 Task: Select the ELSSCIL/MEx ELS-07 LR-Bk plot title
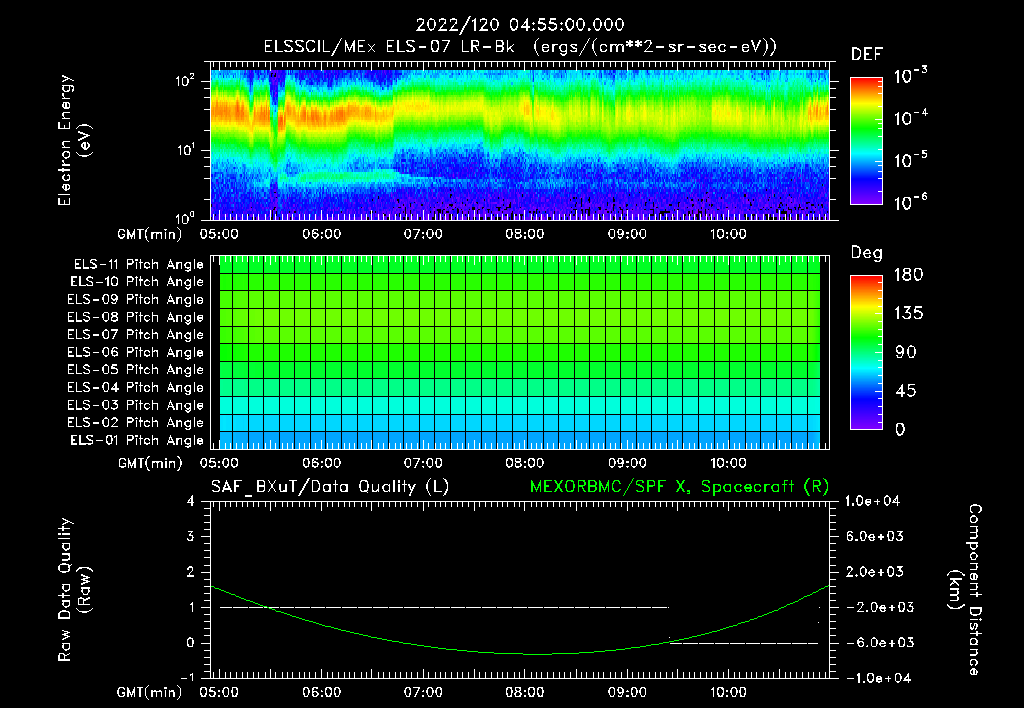click(520, 47)
